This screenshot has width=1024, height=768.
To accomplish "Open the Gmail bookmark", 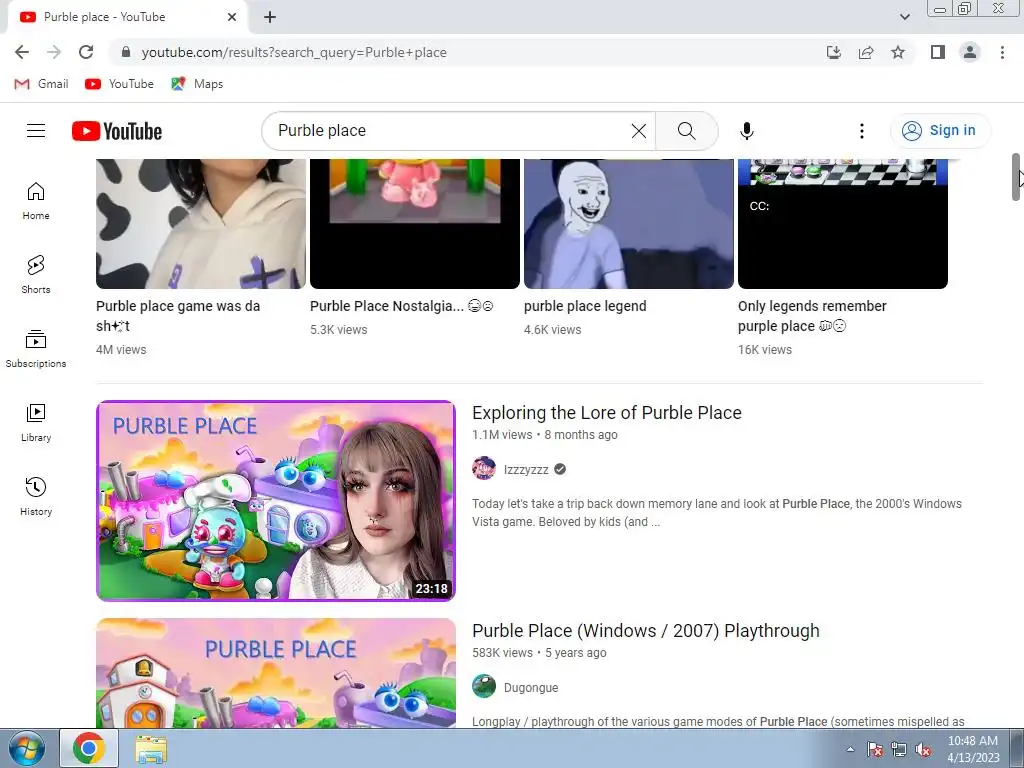I will [x=41, y=84].
